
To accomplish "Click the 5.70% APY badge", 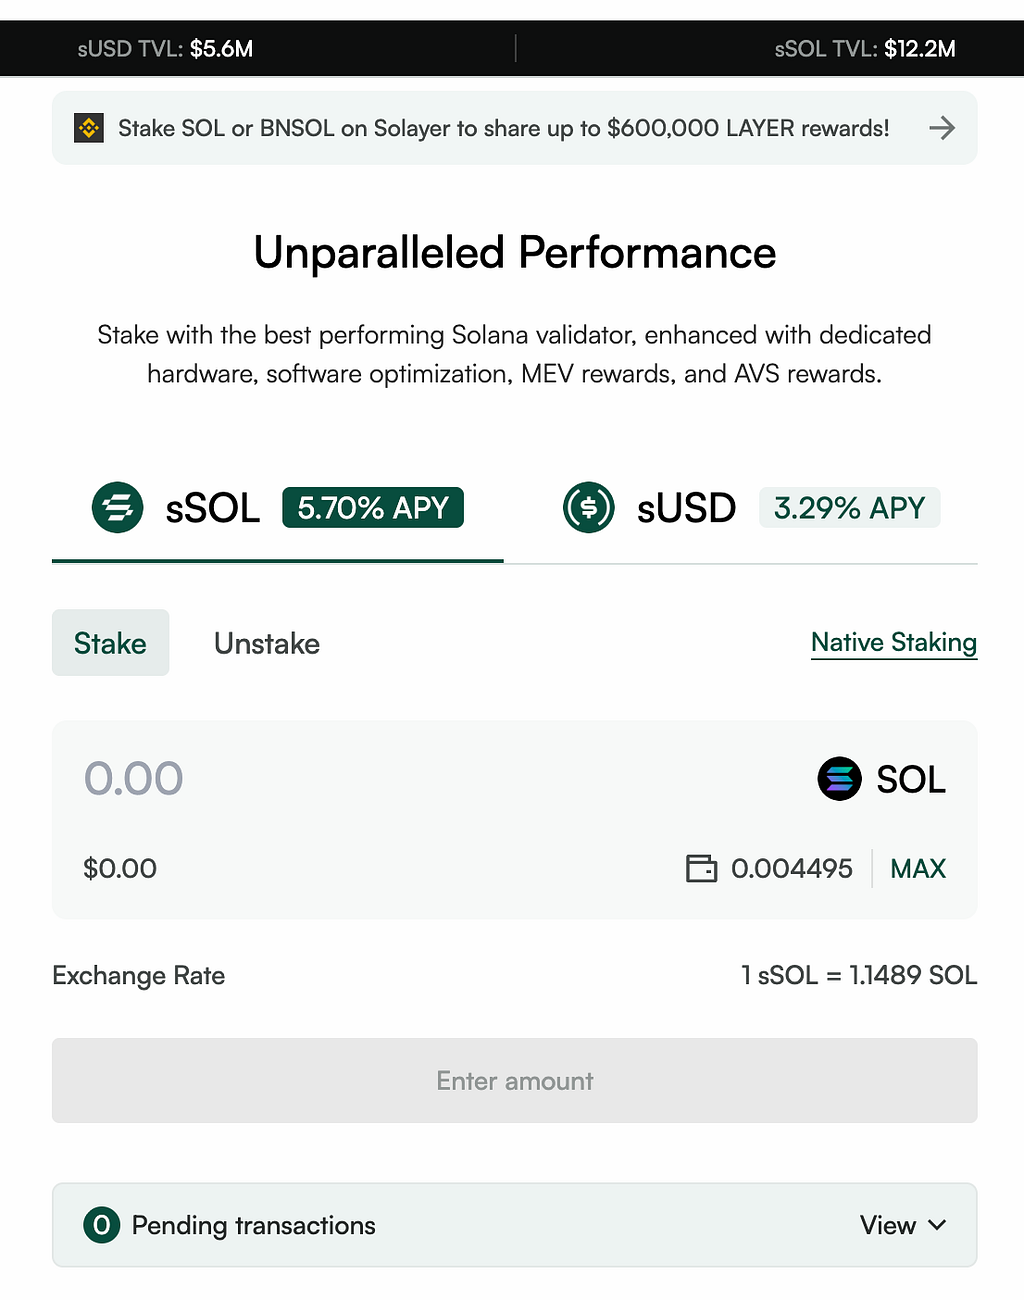I will 373,508.
